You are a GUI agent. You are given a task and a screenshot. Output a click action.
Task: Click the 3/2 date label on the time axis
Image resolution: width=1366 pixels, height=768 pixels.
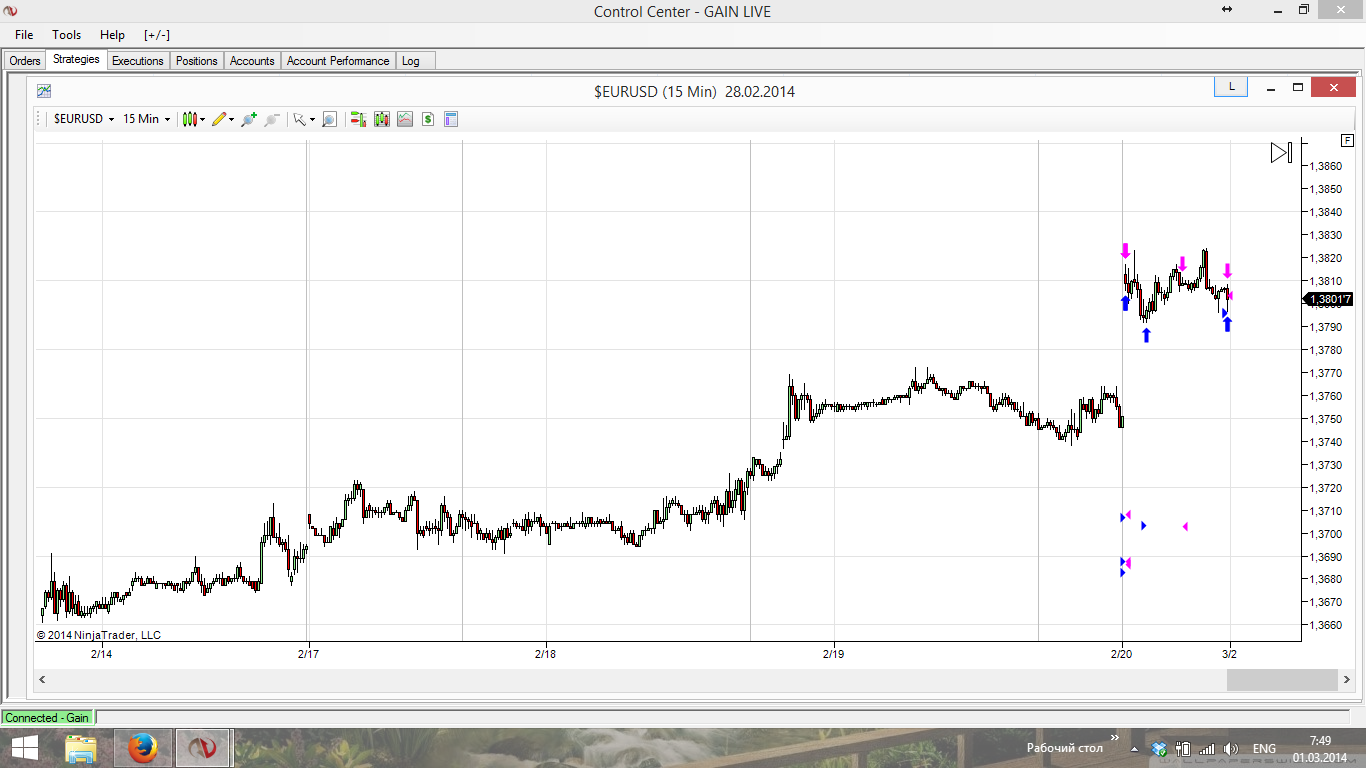pos(1229,654)
